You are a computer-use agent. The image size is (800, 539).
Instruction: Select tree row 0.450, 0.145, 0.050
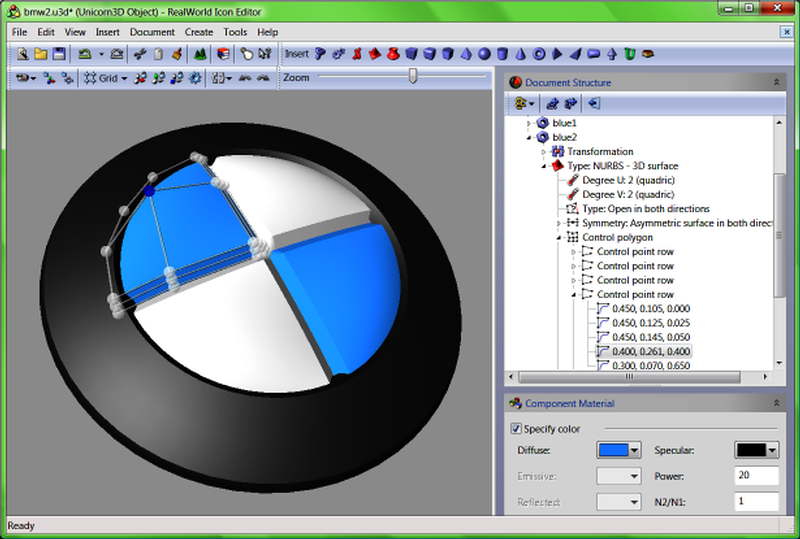coord(651,337)
